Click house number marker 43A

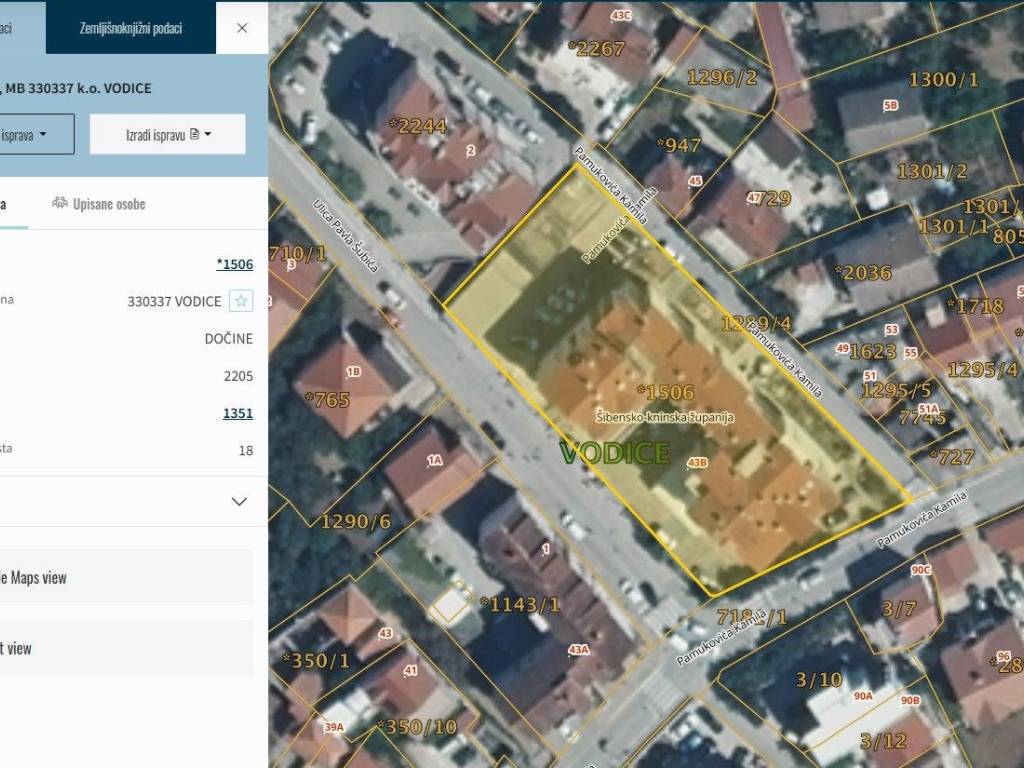pyautogui.click(x=578, y=650)
